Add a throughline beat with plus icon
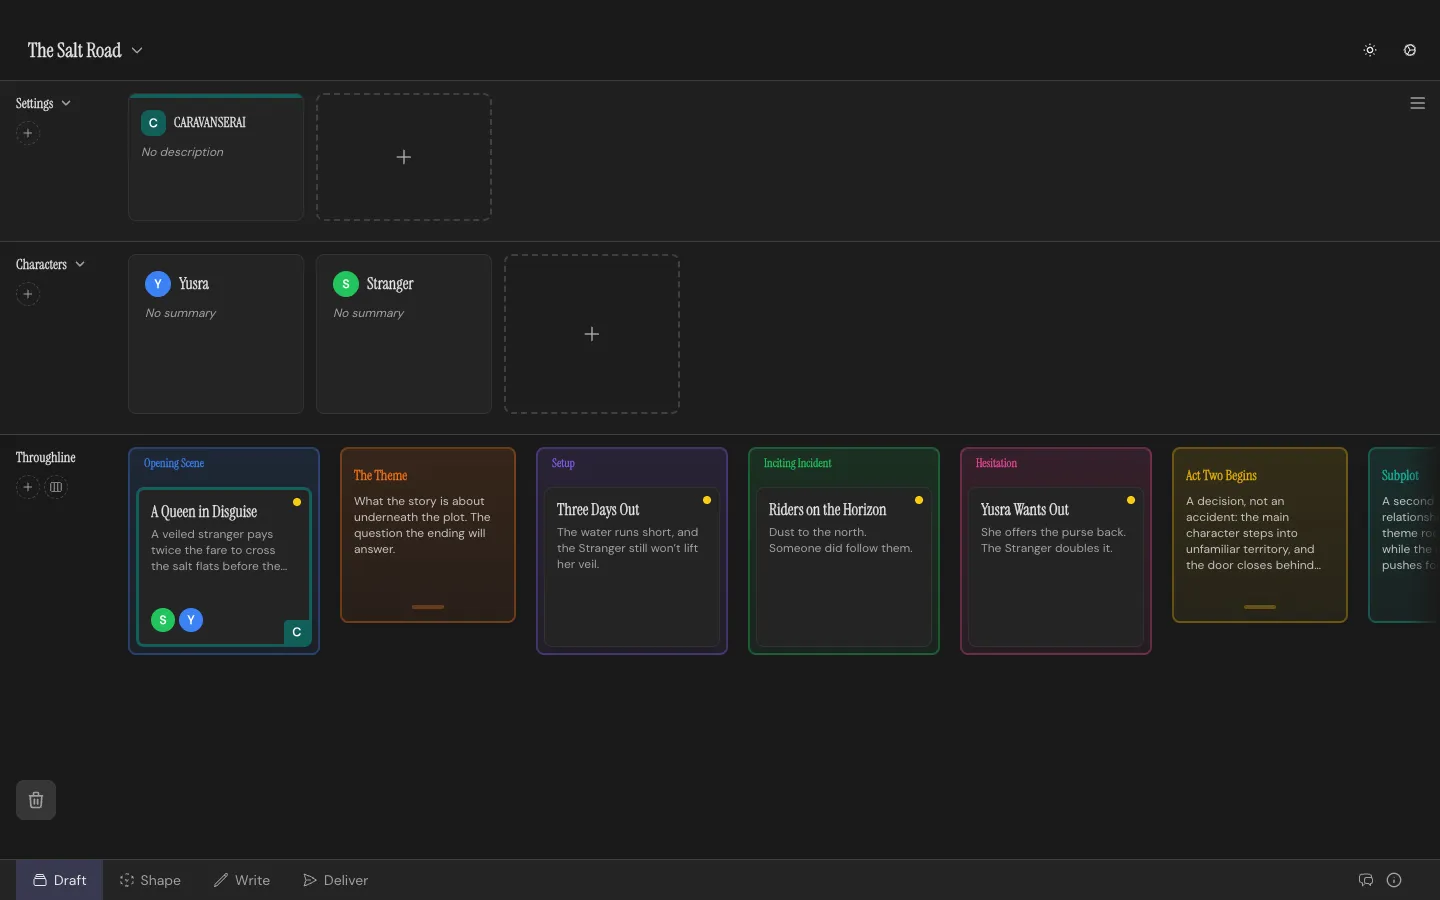This screenshot has width=1440, height=900. tap(28, 487)
